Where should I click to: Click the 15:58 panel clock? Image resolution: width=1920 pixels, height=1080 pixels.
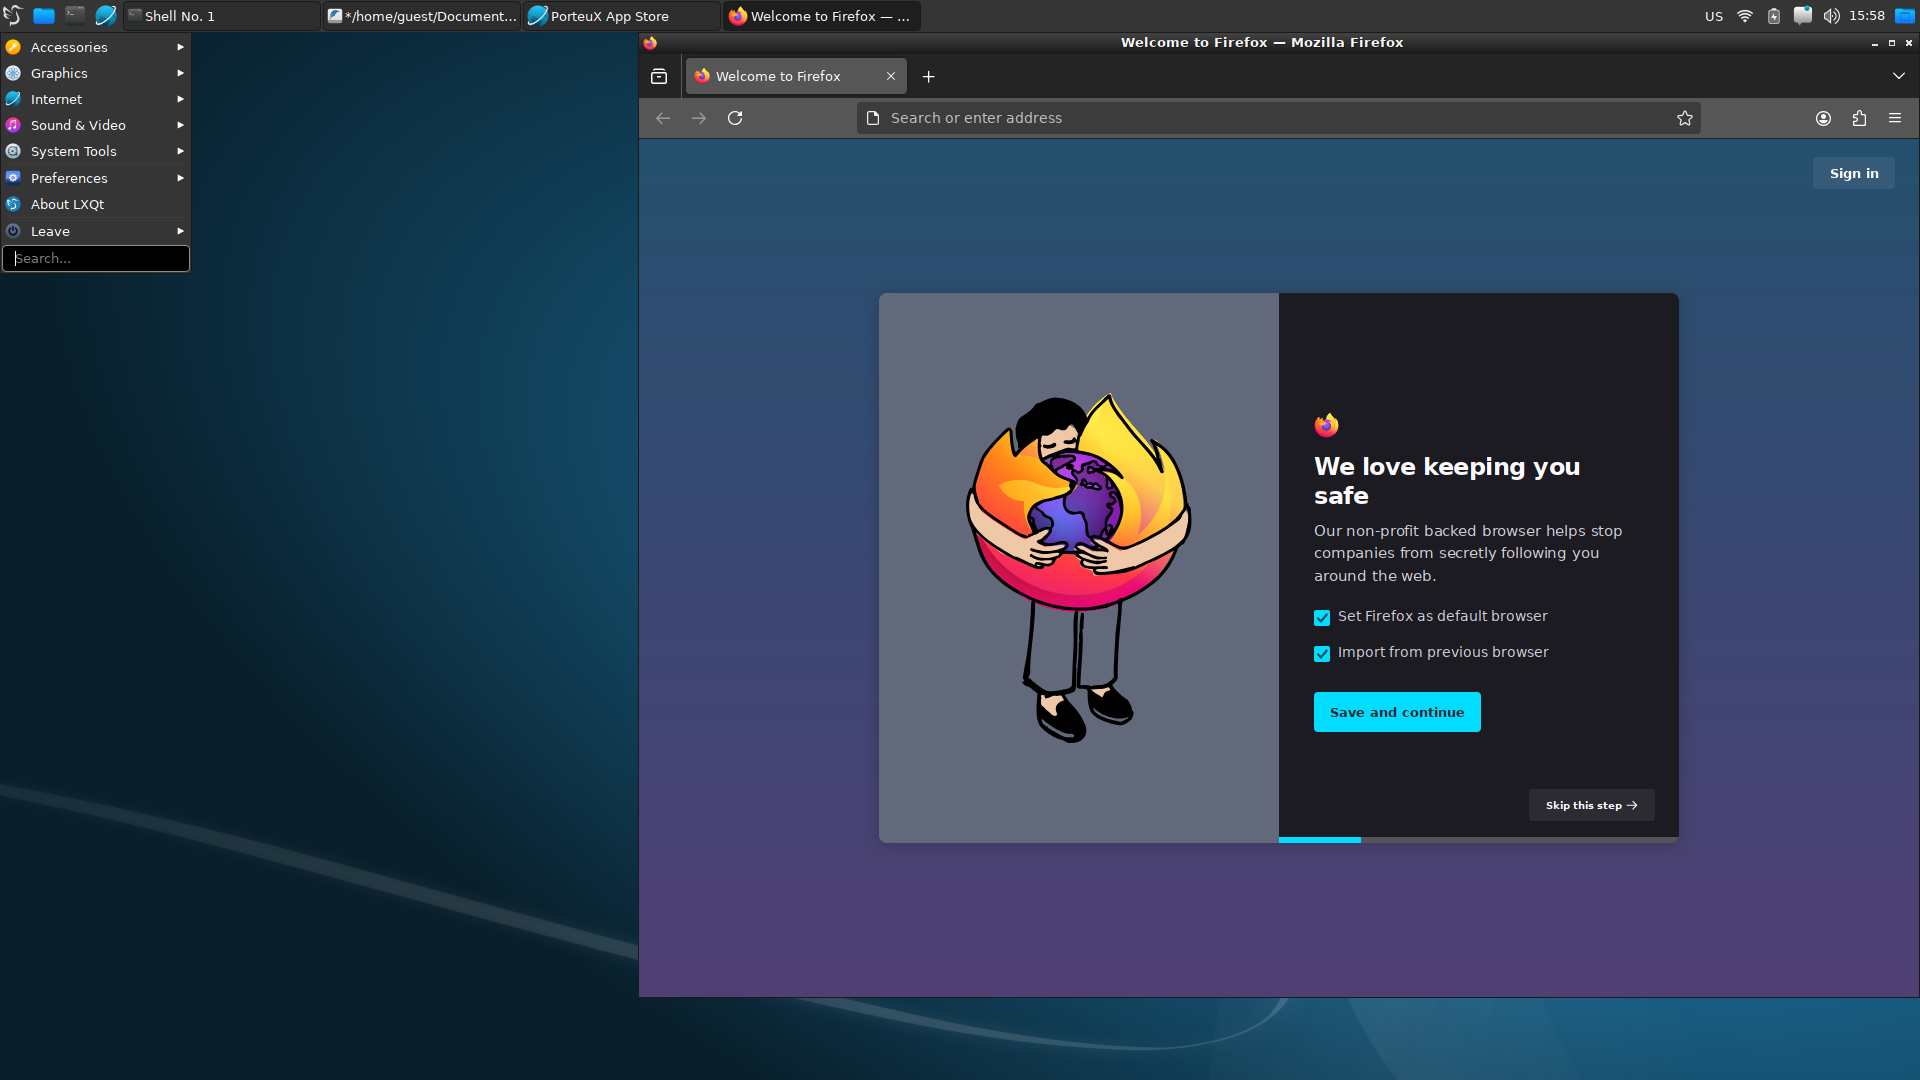[1867, 16]
